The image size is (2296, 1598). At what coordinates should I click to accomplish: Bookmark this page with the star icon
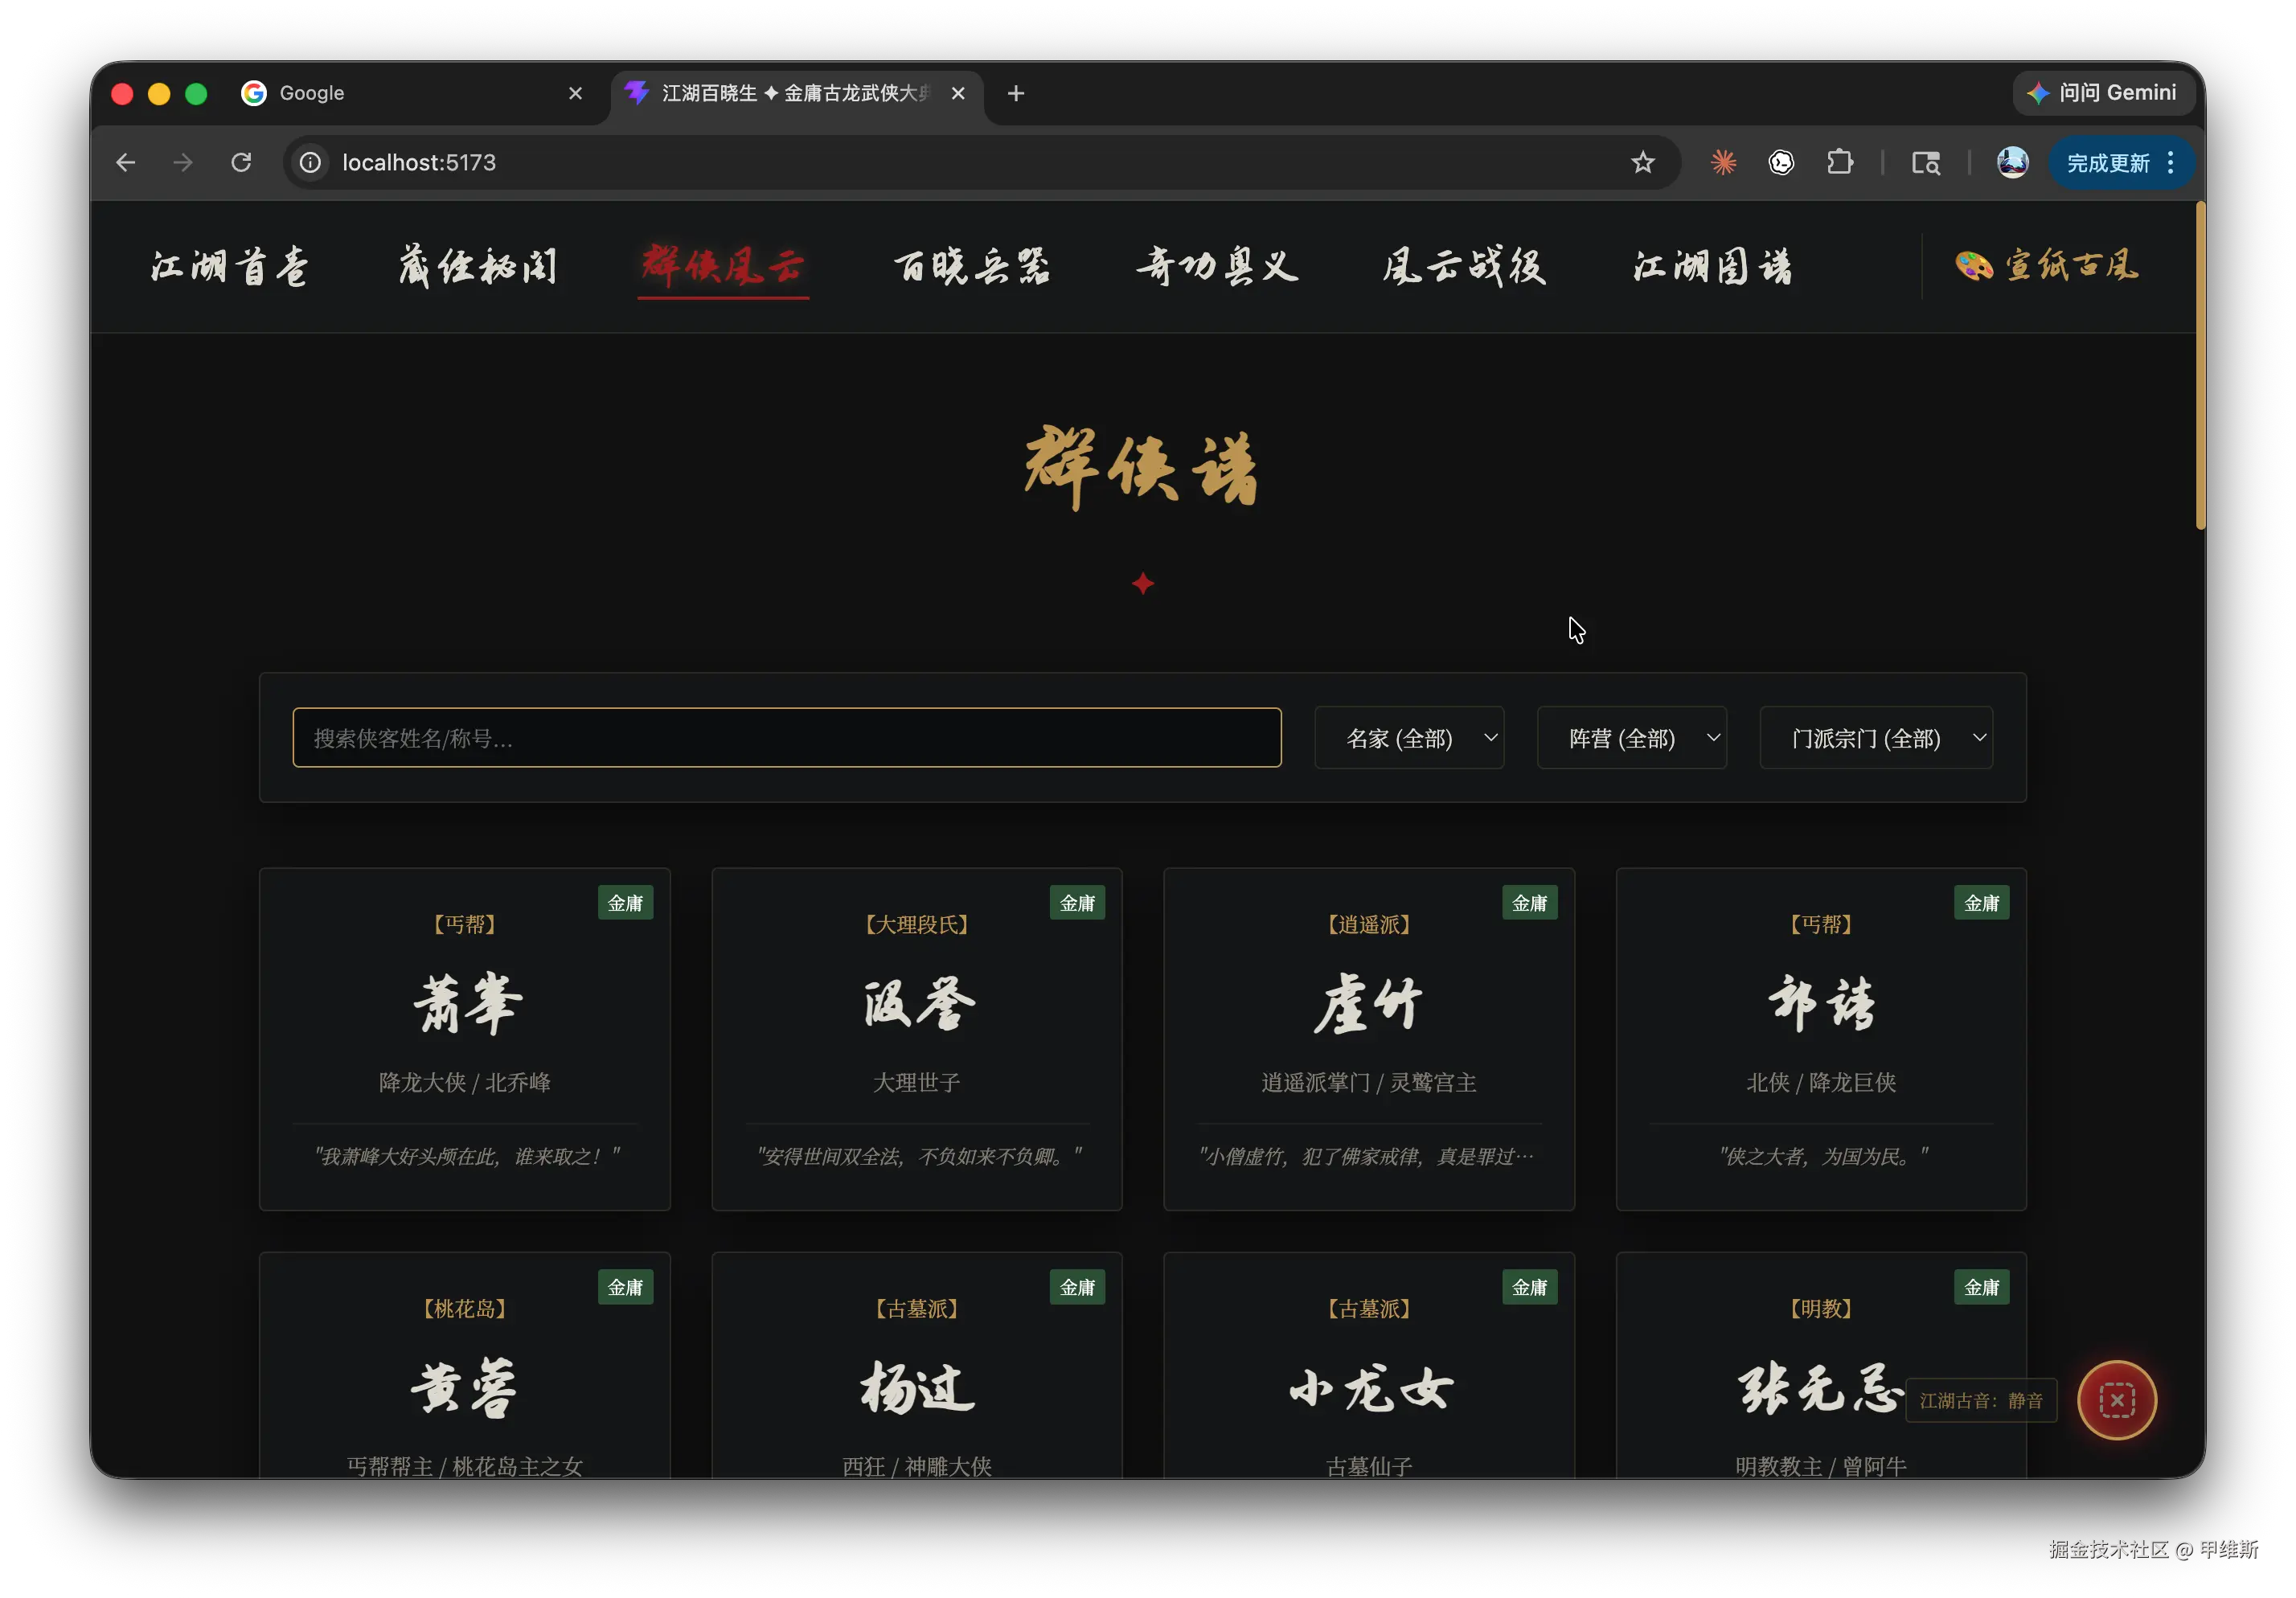(x=1642, y=162)
